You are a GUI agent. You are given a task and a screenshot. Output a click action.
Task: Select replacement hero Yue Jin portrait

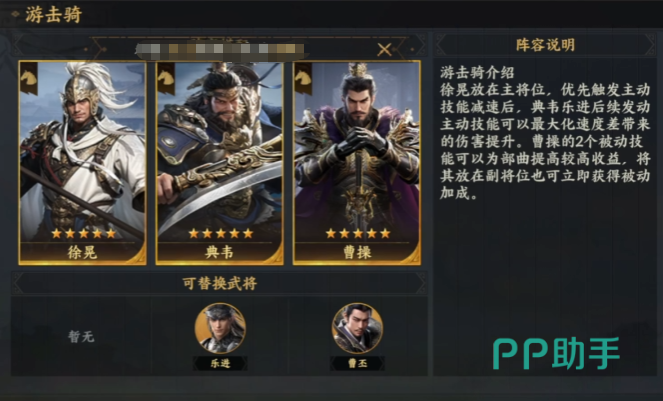click(220, 328)
